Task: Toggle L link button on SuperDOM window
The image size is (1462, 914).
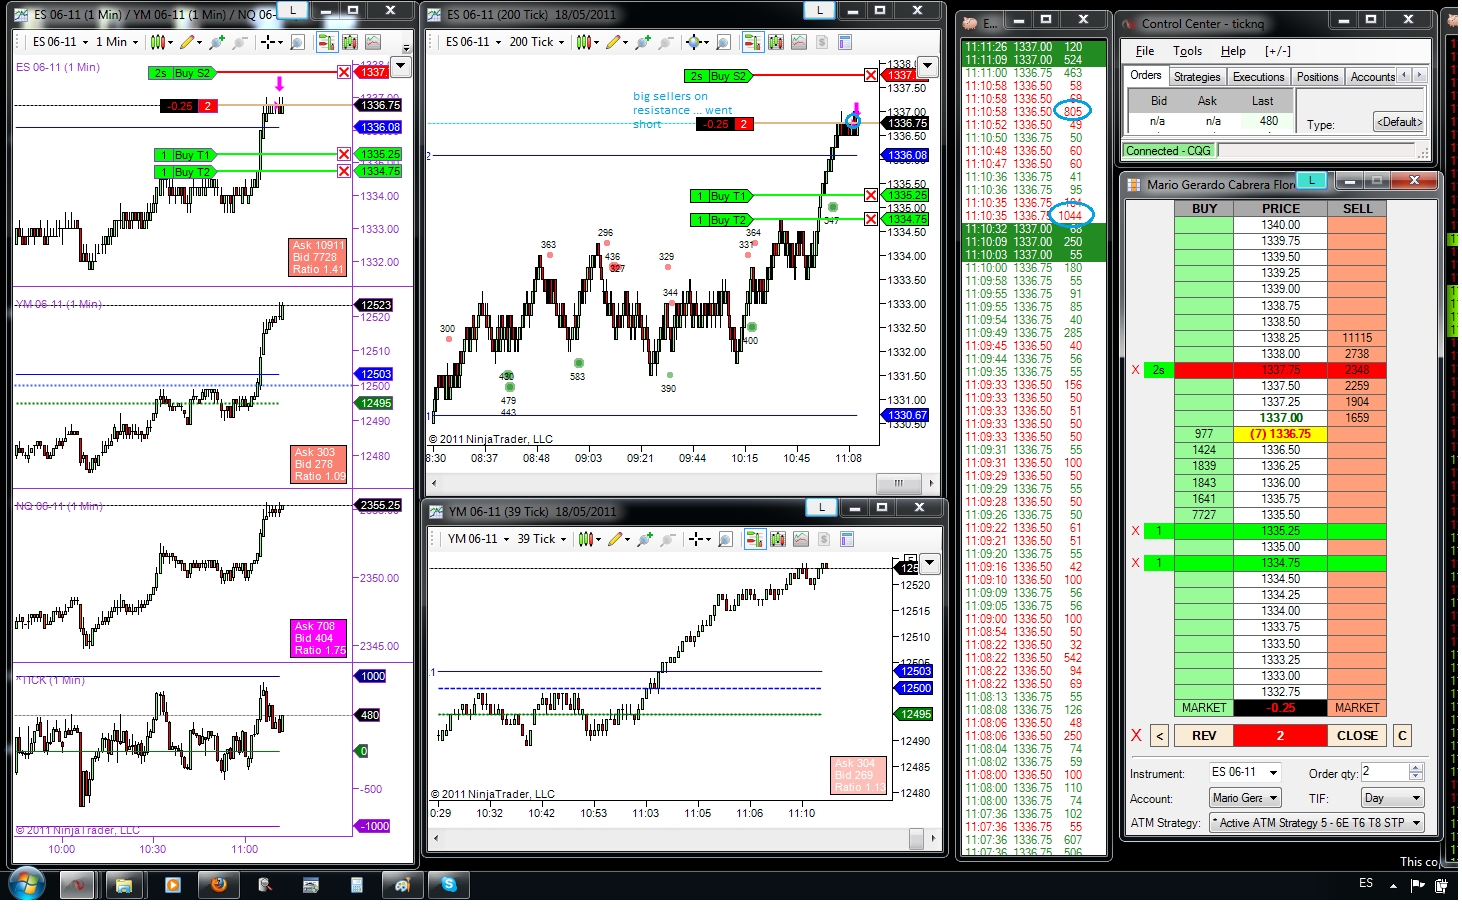Action: pyautogui.click(x=1311, y=181)
